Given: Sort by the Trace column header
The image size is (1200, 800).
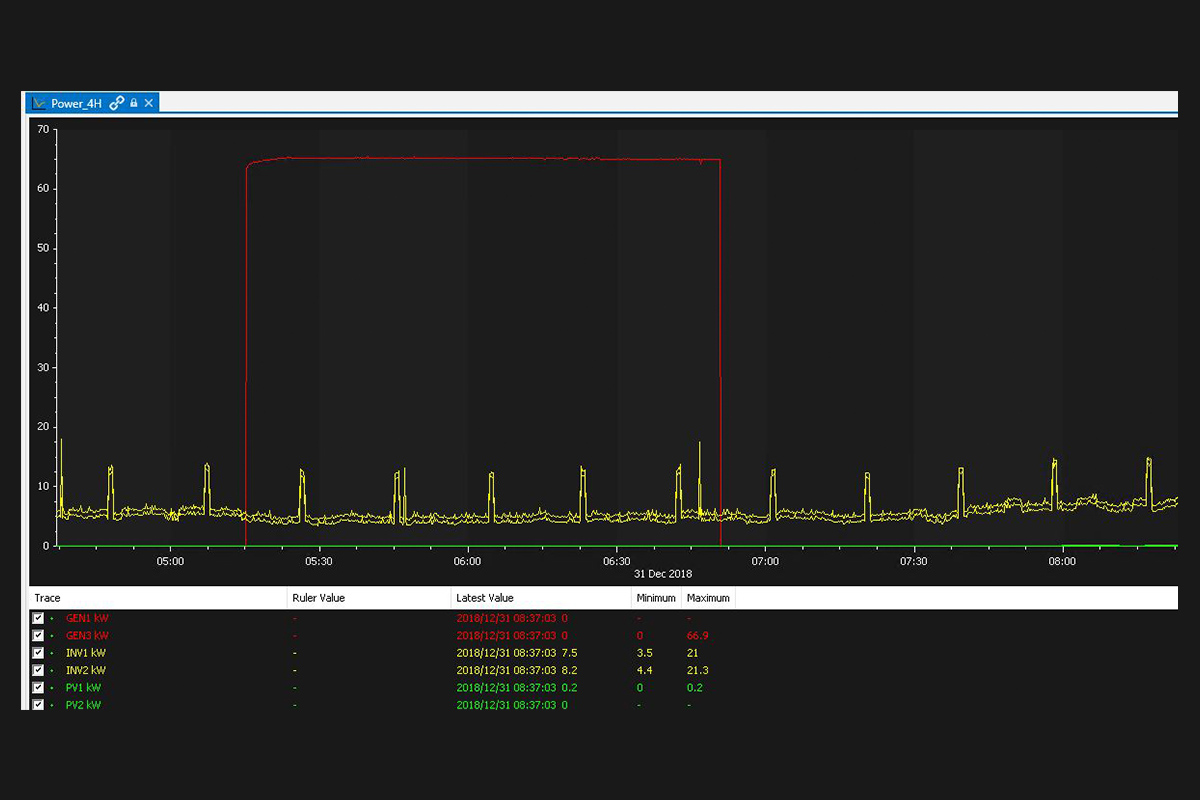Looking at the screenshot, I should coord(48,598).
